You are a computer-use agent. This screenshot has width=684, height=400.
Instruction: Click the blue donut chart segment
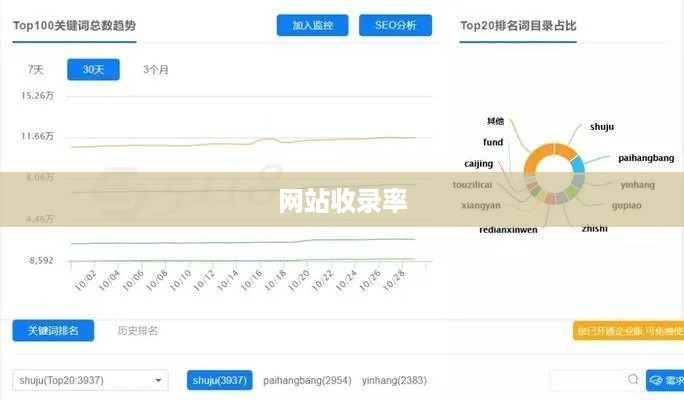578,164
